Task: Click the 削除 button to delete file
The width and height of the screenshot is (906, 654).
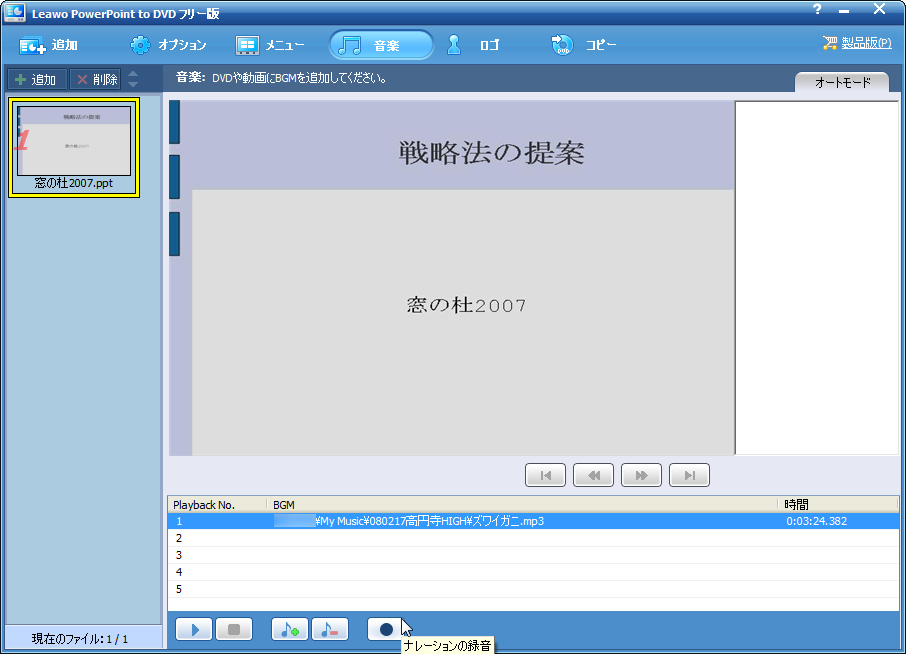Action: [x=95, y=78]
